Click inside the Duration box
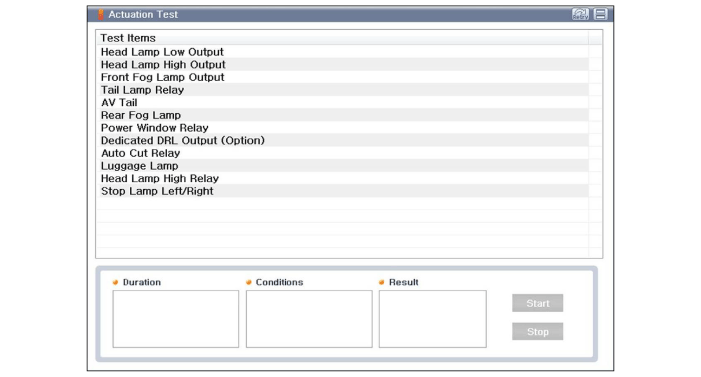 tap(176, 319)
